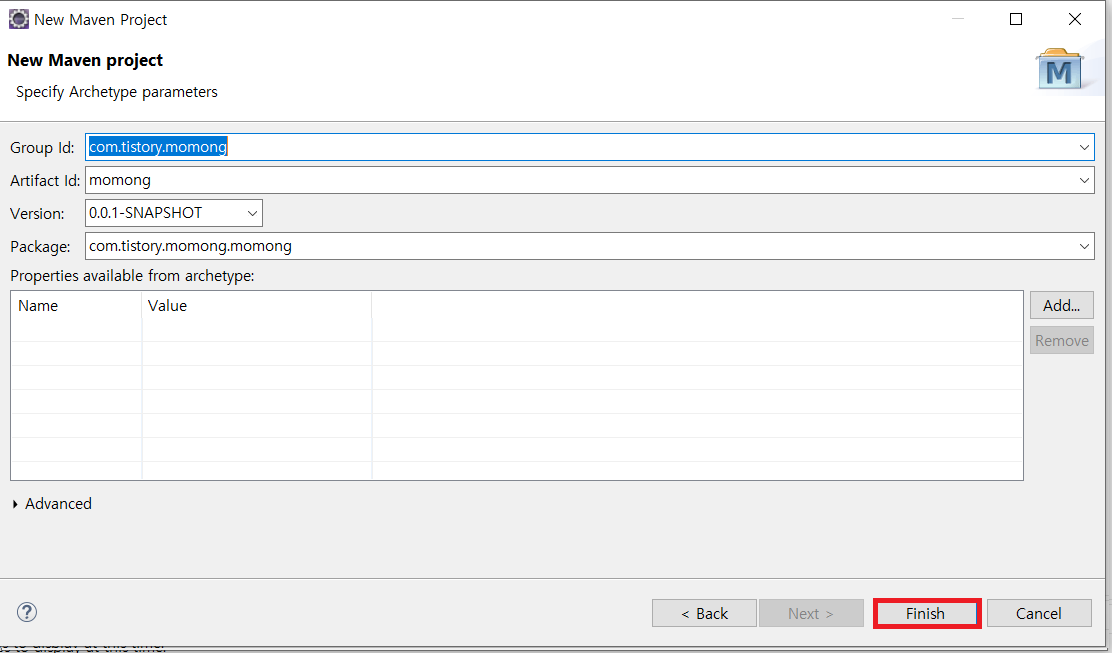This screenshot has width=1112, height=653.
Task: Open the Group Id dropdown arrow
Action: pyautogui.click(x=1084, y=147)
